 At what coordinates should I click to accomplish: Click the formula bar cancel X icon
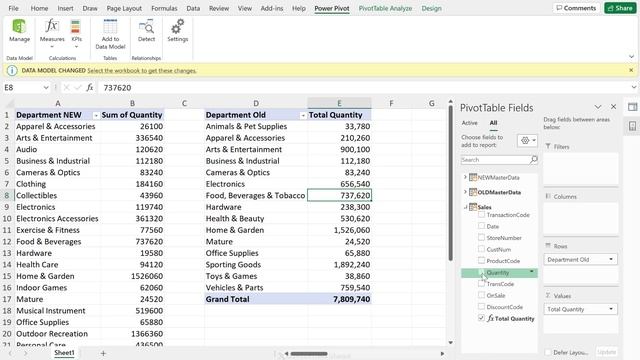tap(66, 87)
